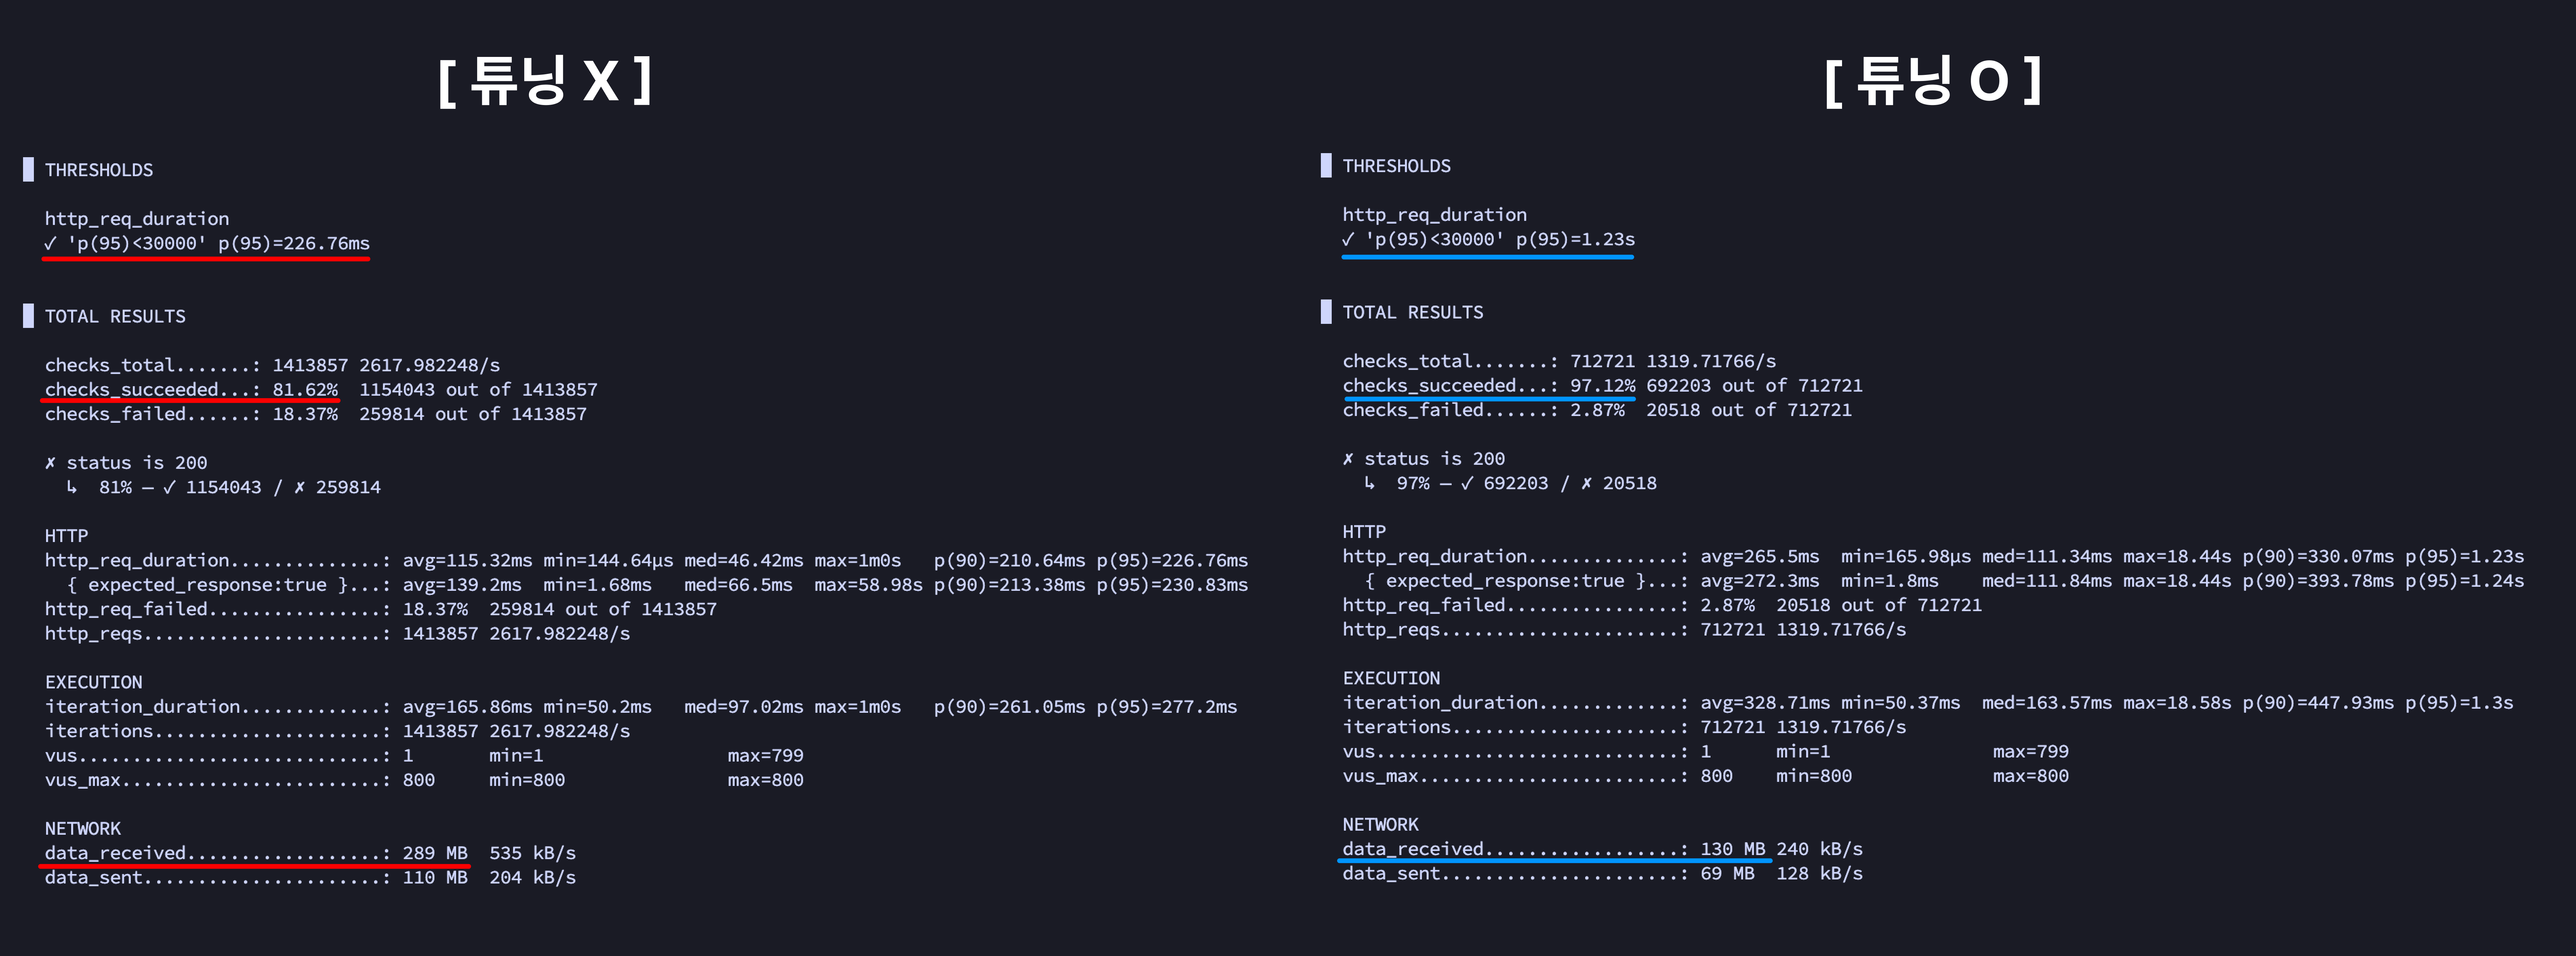2576x956 pixels.
Task: Click the red-underlined 289 MB data_received value
Action: [x=435, y=853]
